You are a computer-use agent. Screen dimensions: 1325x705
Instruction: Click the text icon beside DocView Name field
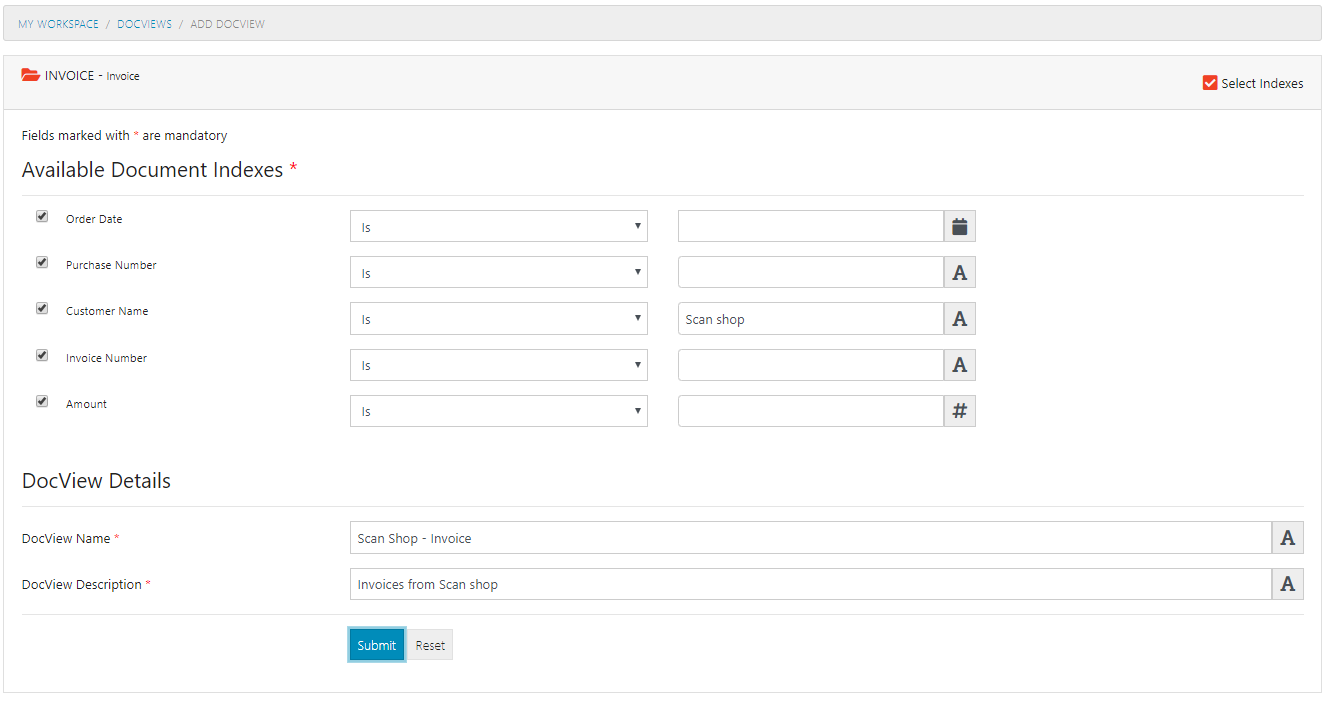pyautogui.click(x=1287, y=537)
